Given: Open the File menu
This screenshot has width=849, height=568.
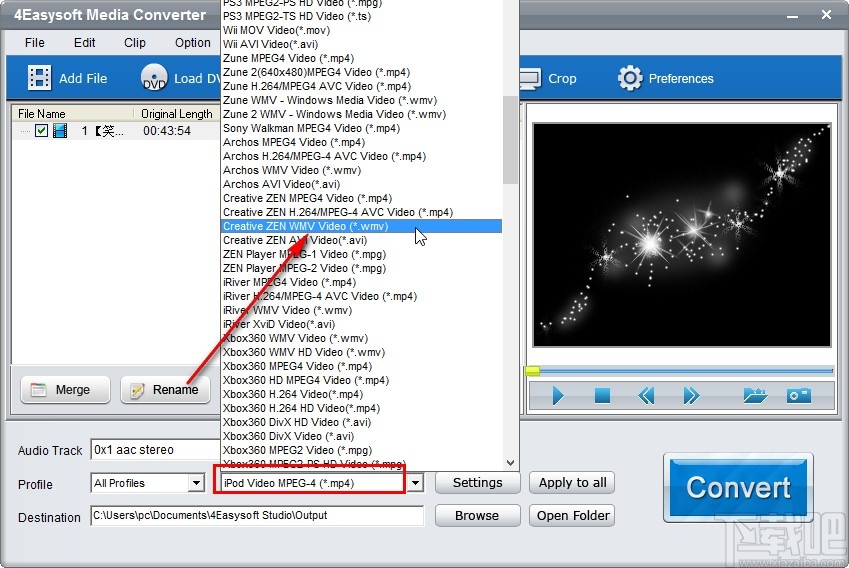Looking at the screenshot, I should pos(35,43).
